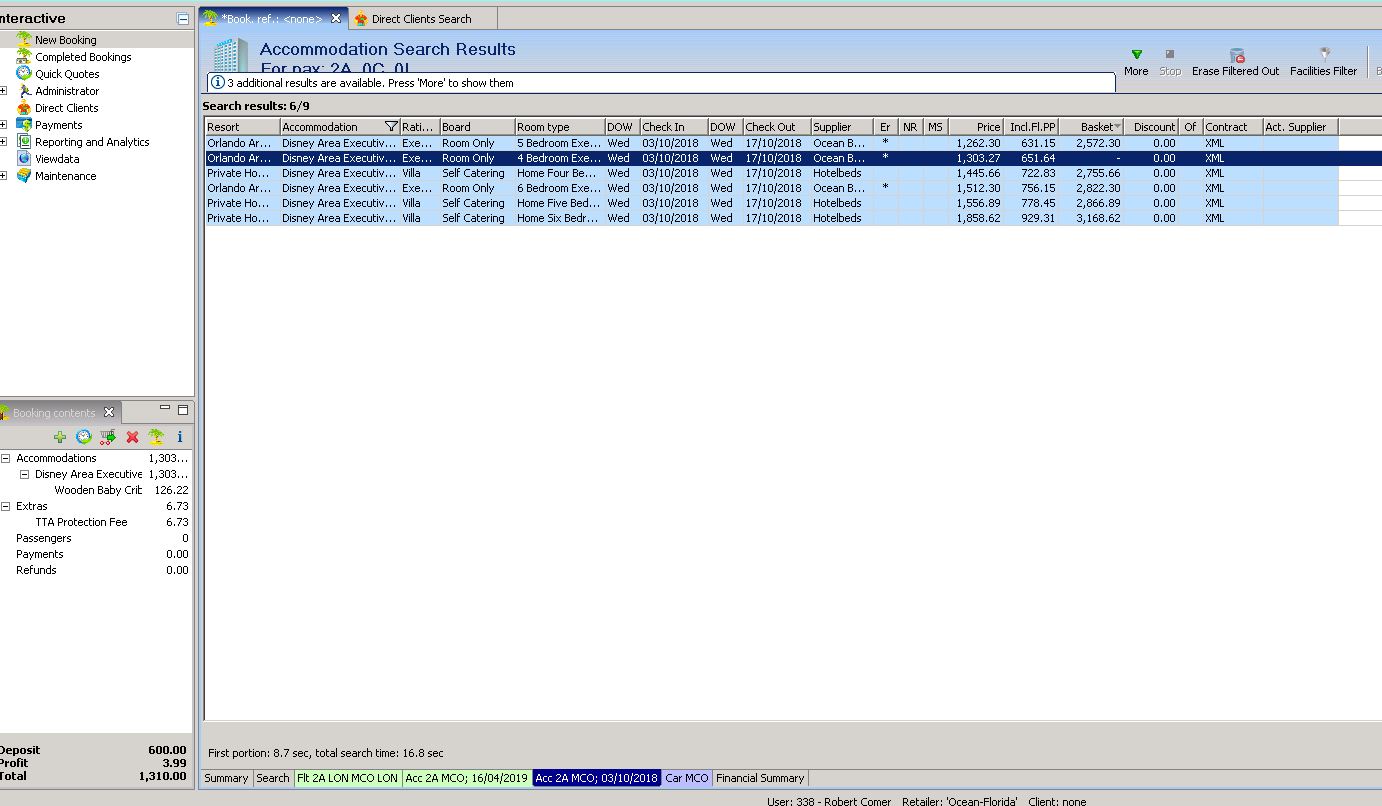Click the Completed Bookings icon in the sidebar
The height and width of the screenshot is (806, 1382).
(x=24, y=57)
